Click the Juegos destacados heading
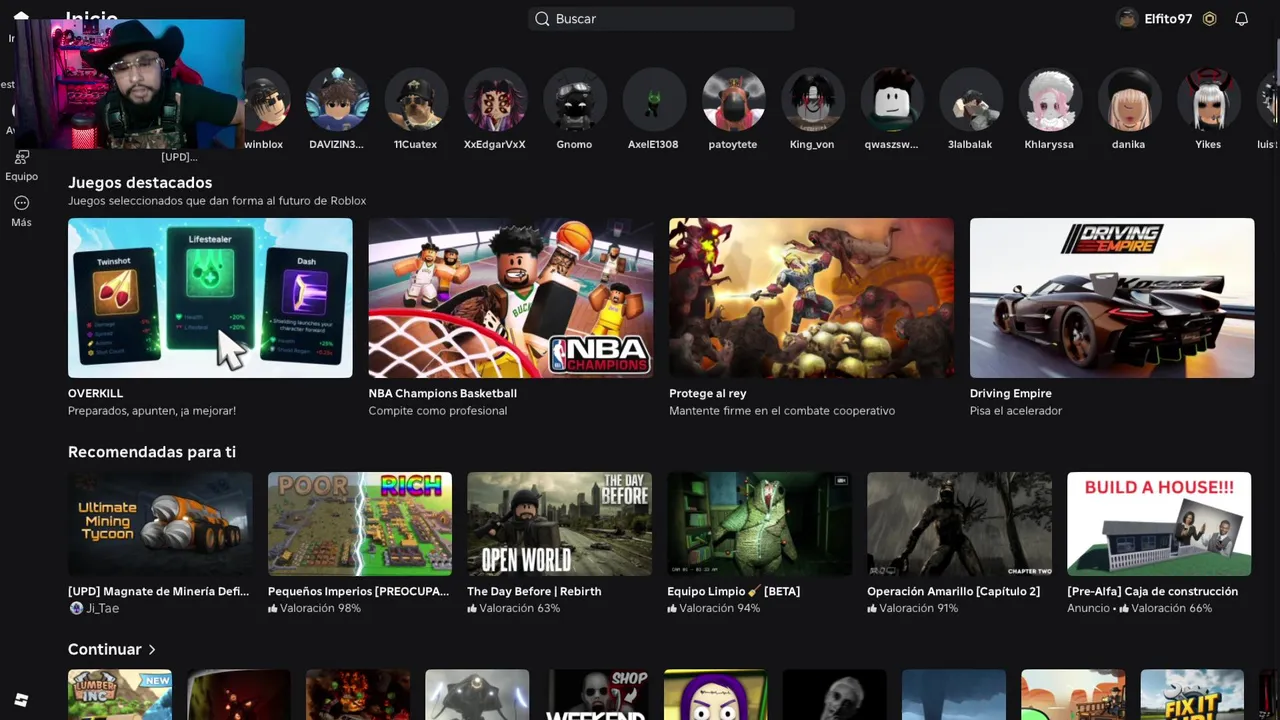 tap(140, 183)
